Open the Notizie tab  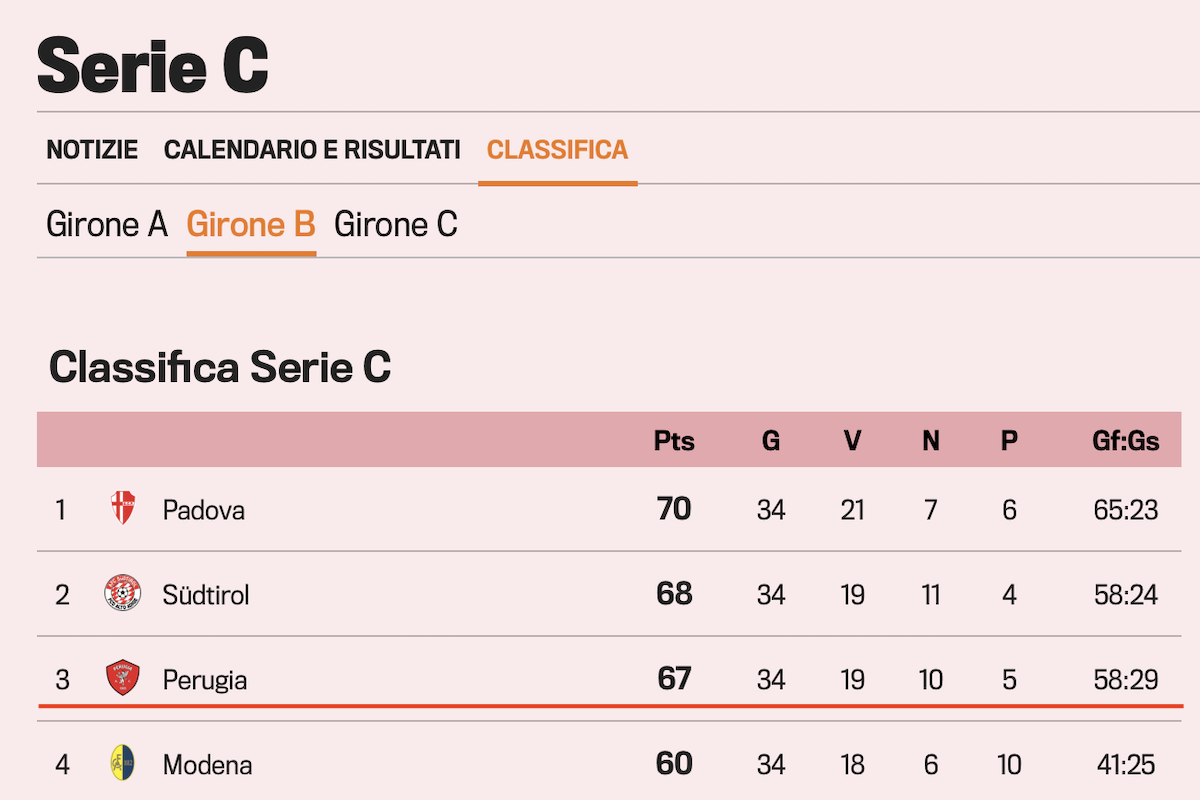[92, 150]
